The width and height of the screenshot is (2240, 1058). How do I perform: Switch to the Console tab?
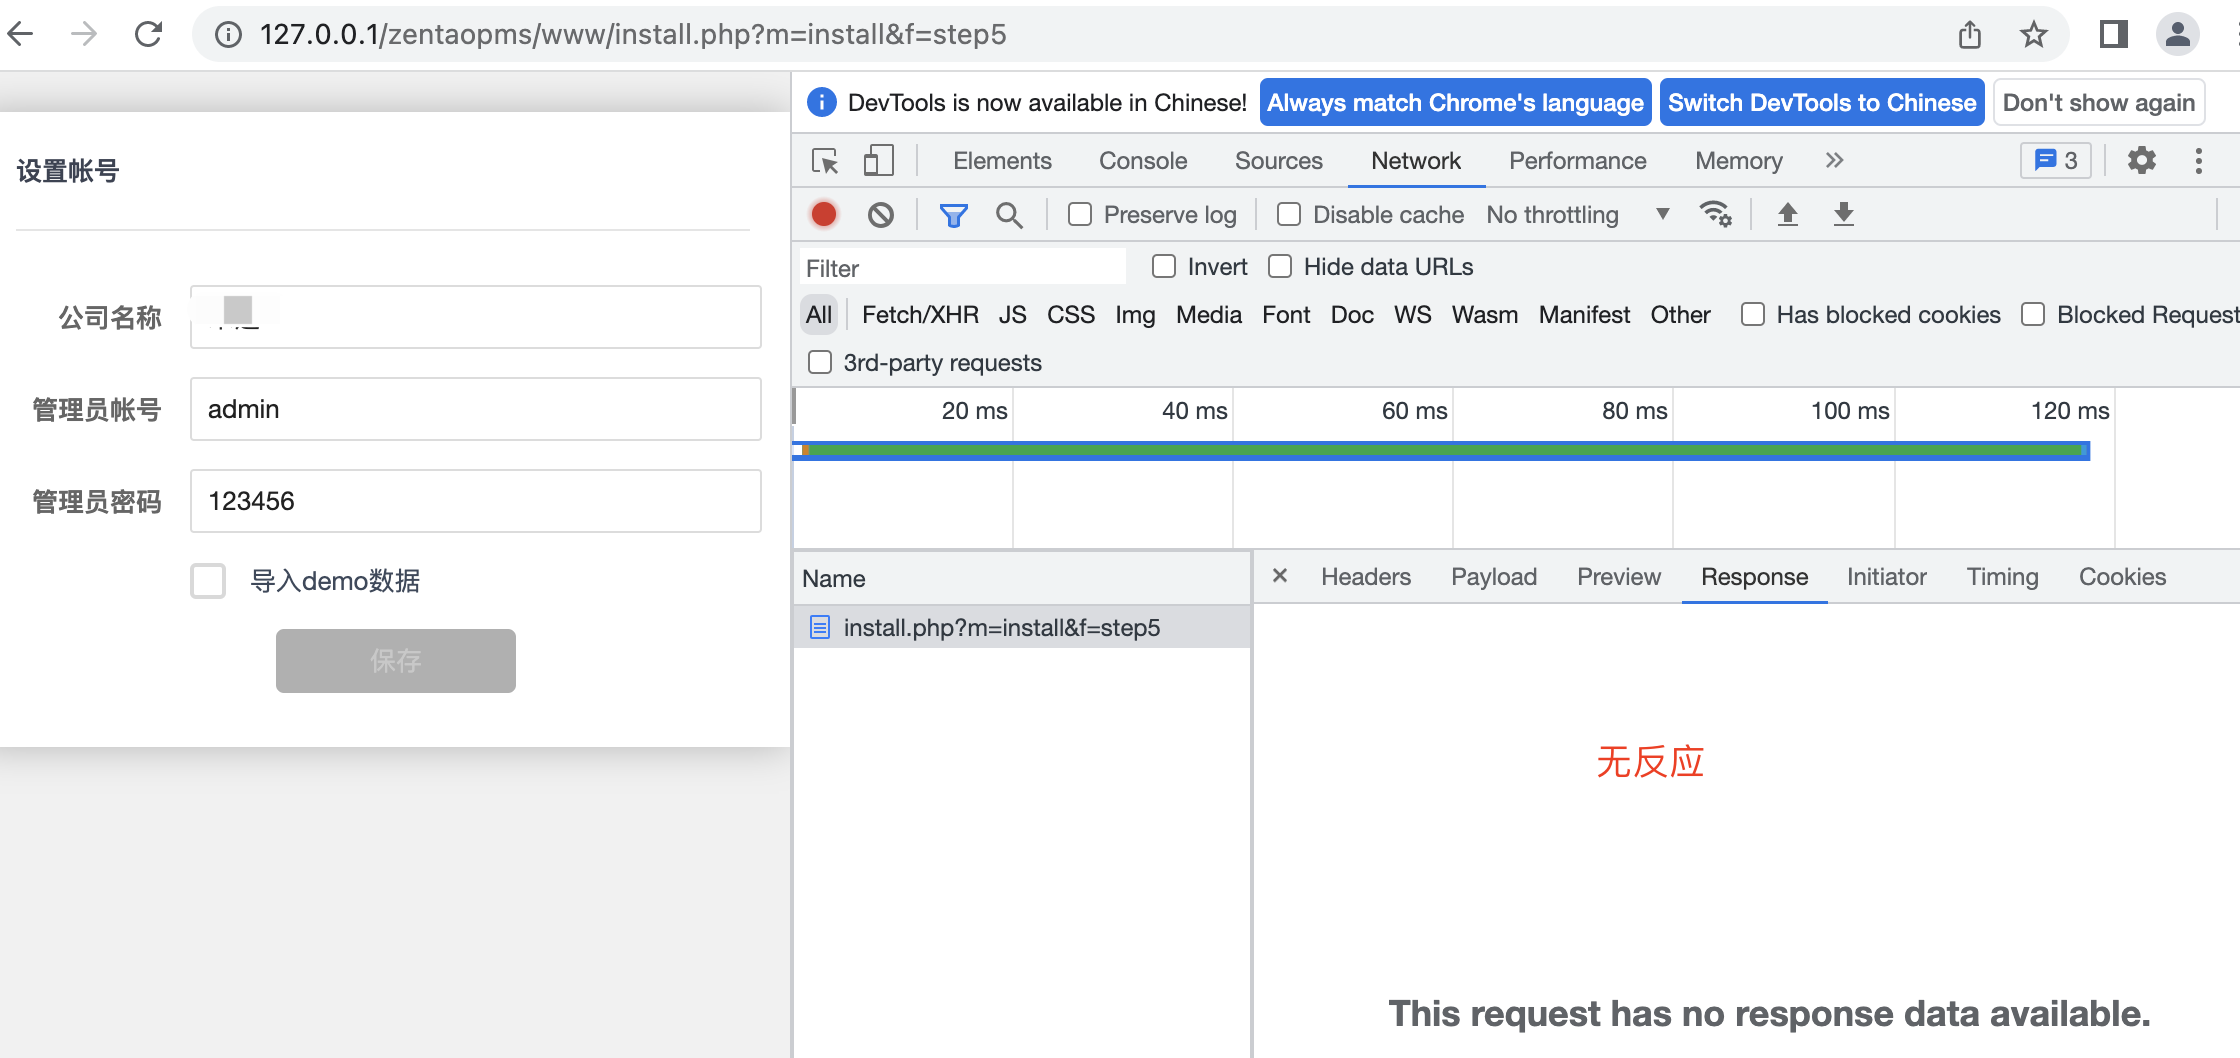click(1143, 161)
